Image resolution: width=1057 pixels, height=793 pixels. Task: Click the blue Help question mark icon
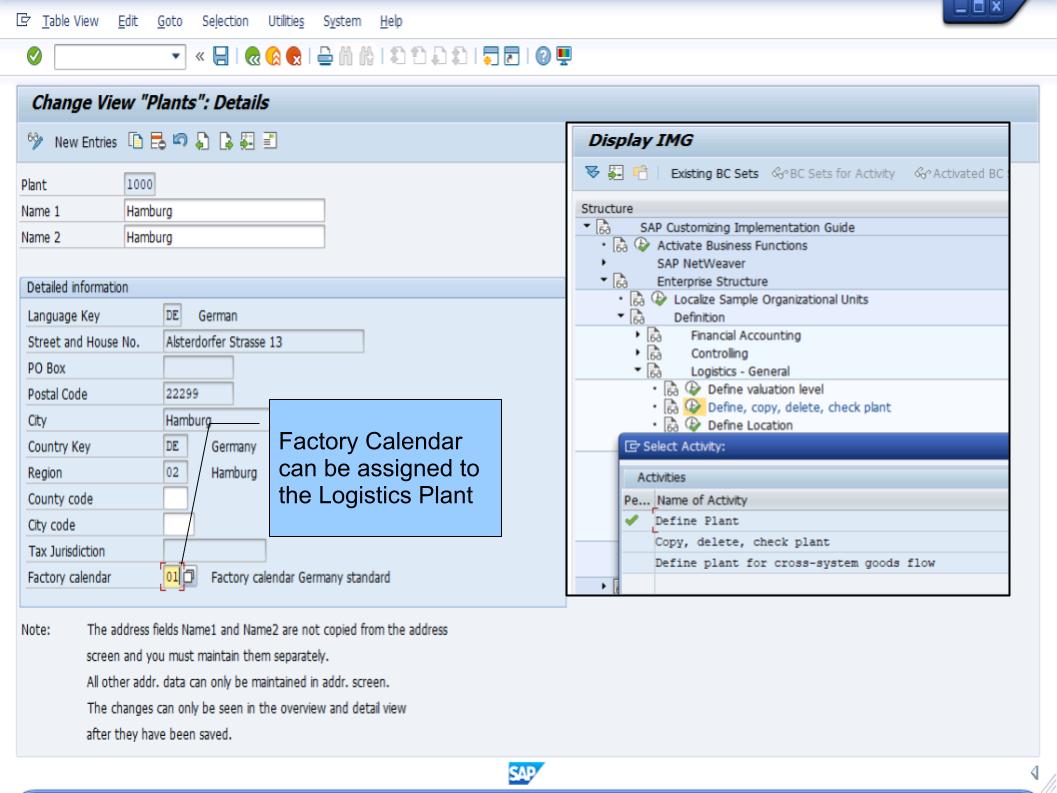point(543,56)
